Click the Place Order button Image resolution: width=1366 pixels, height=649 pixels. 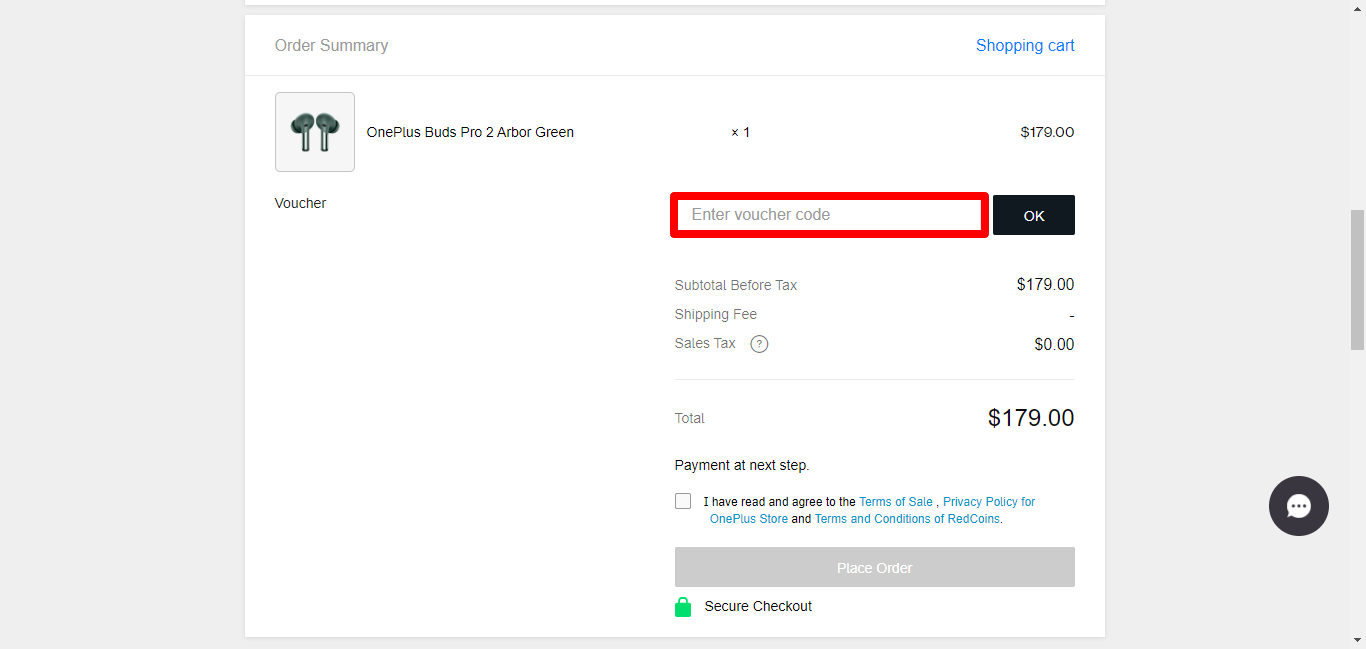tap(875, 567)
